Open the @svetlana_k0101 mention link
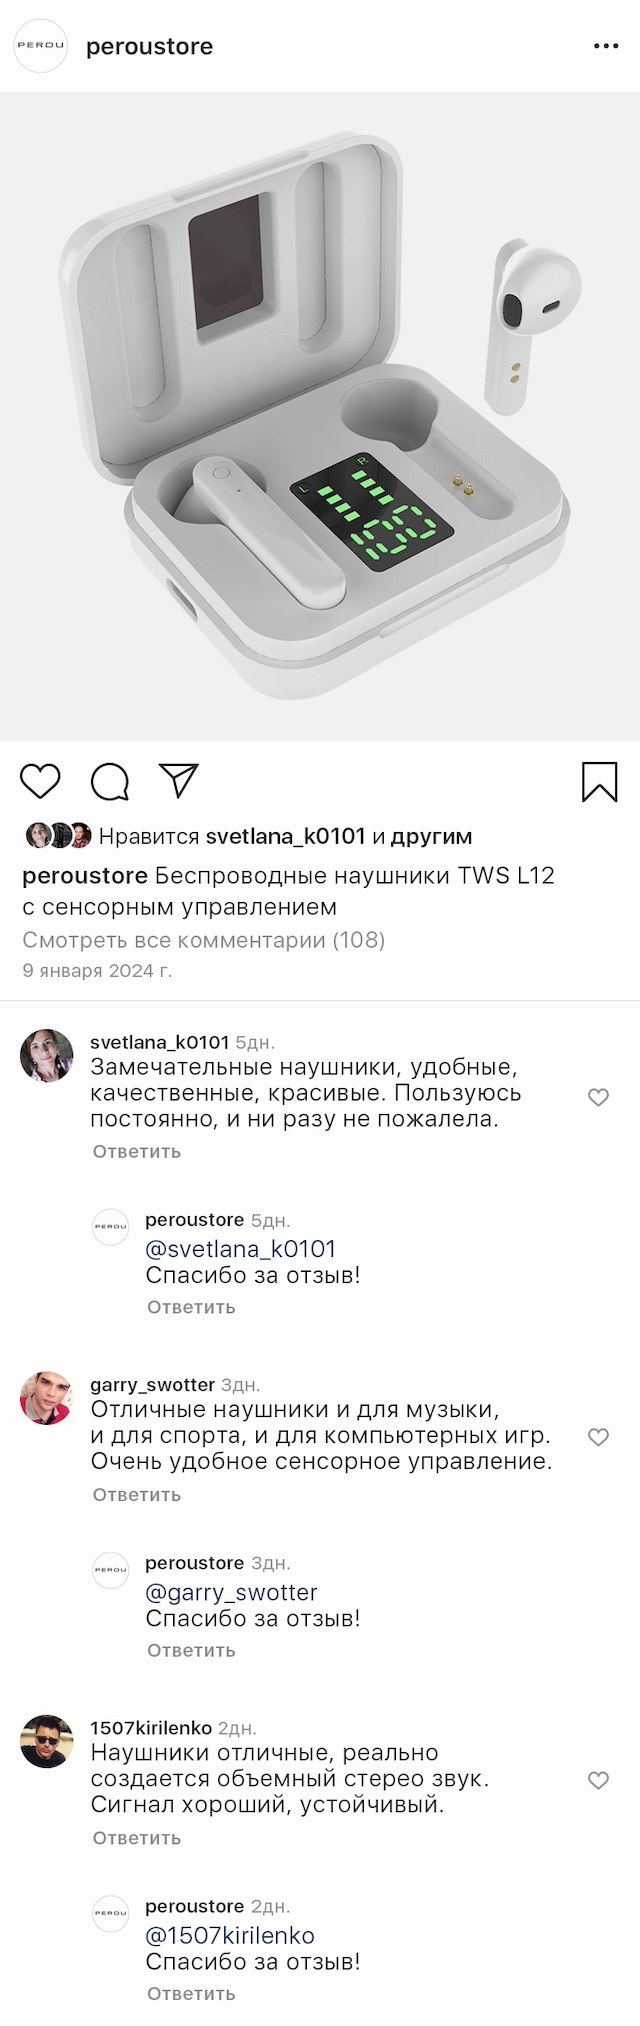Image resolution: width=640 pixels, height=2026 pixels. pyautogui.click(x=240, y=1249)
